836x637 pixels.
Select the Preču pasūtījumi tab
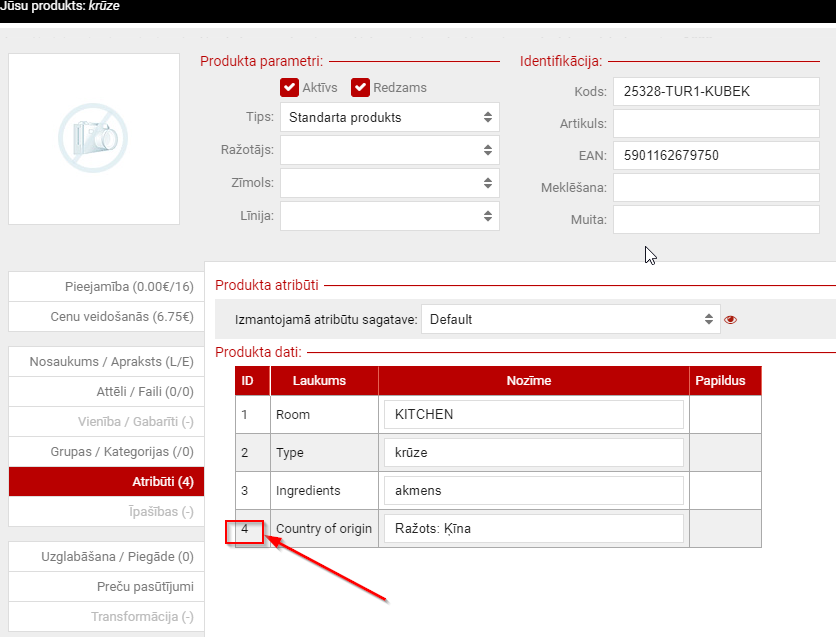pos(106,586)
